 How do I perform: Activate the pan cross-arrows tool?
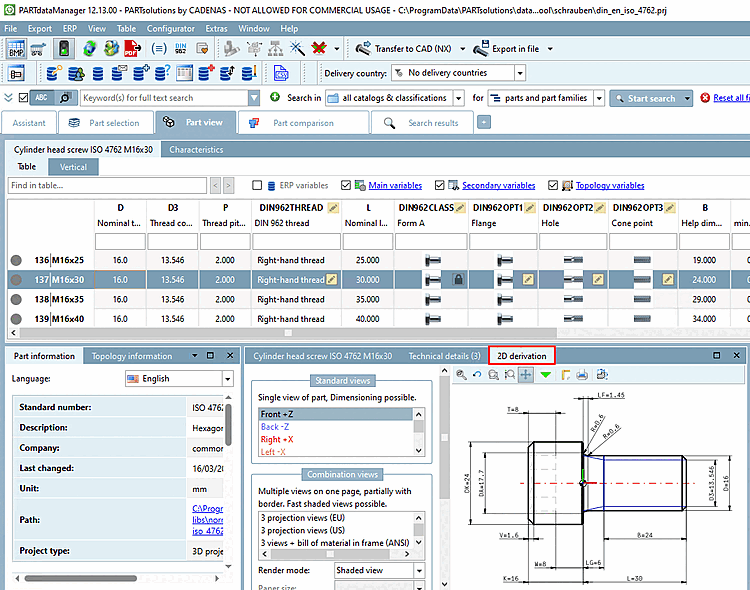coord(526,375)
